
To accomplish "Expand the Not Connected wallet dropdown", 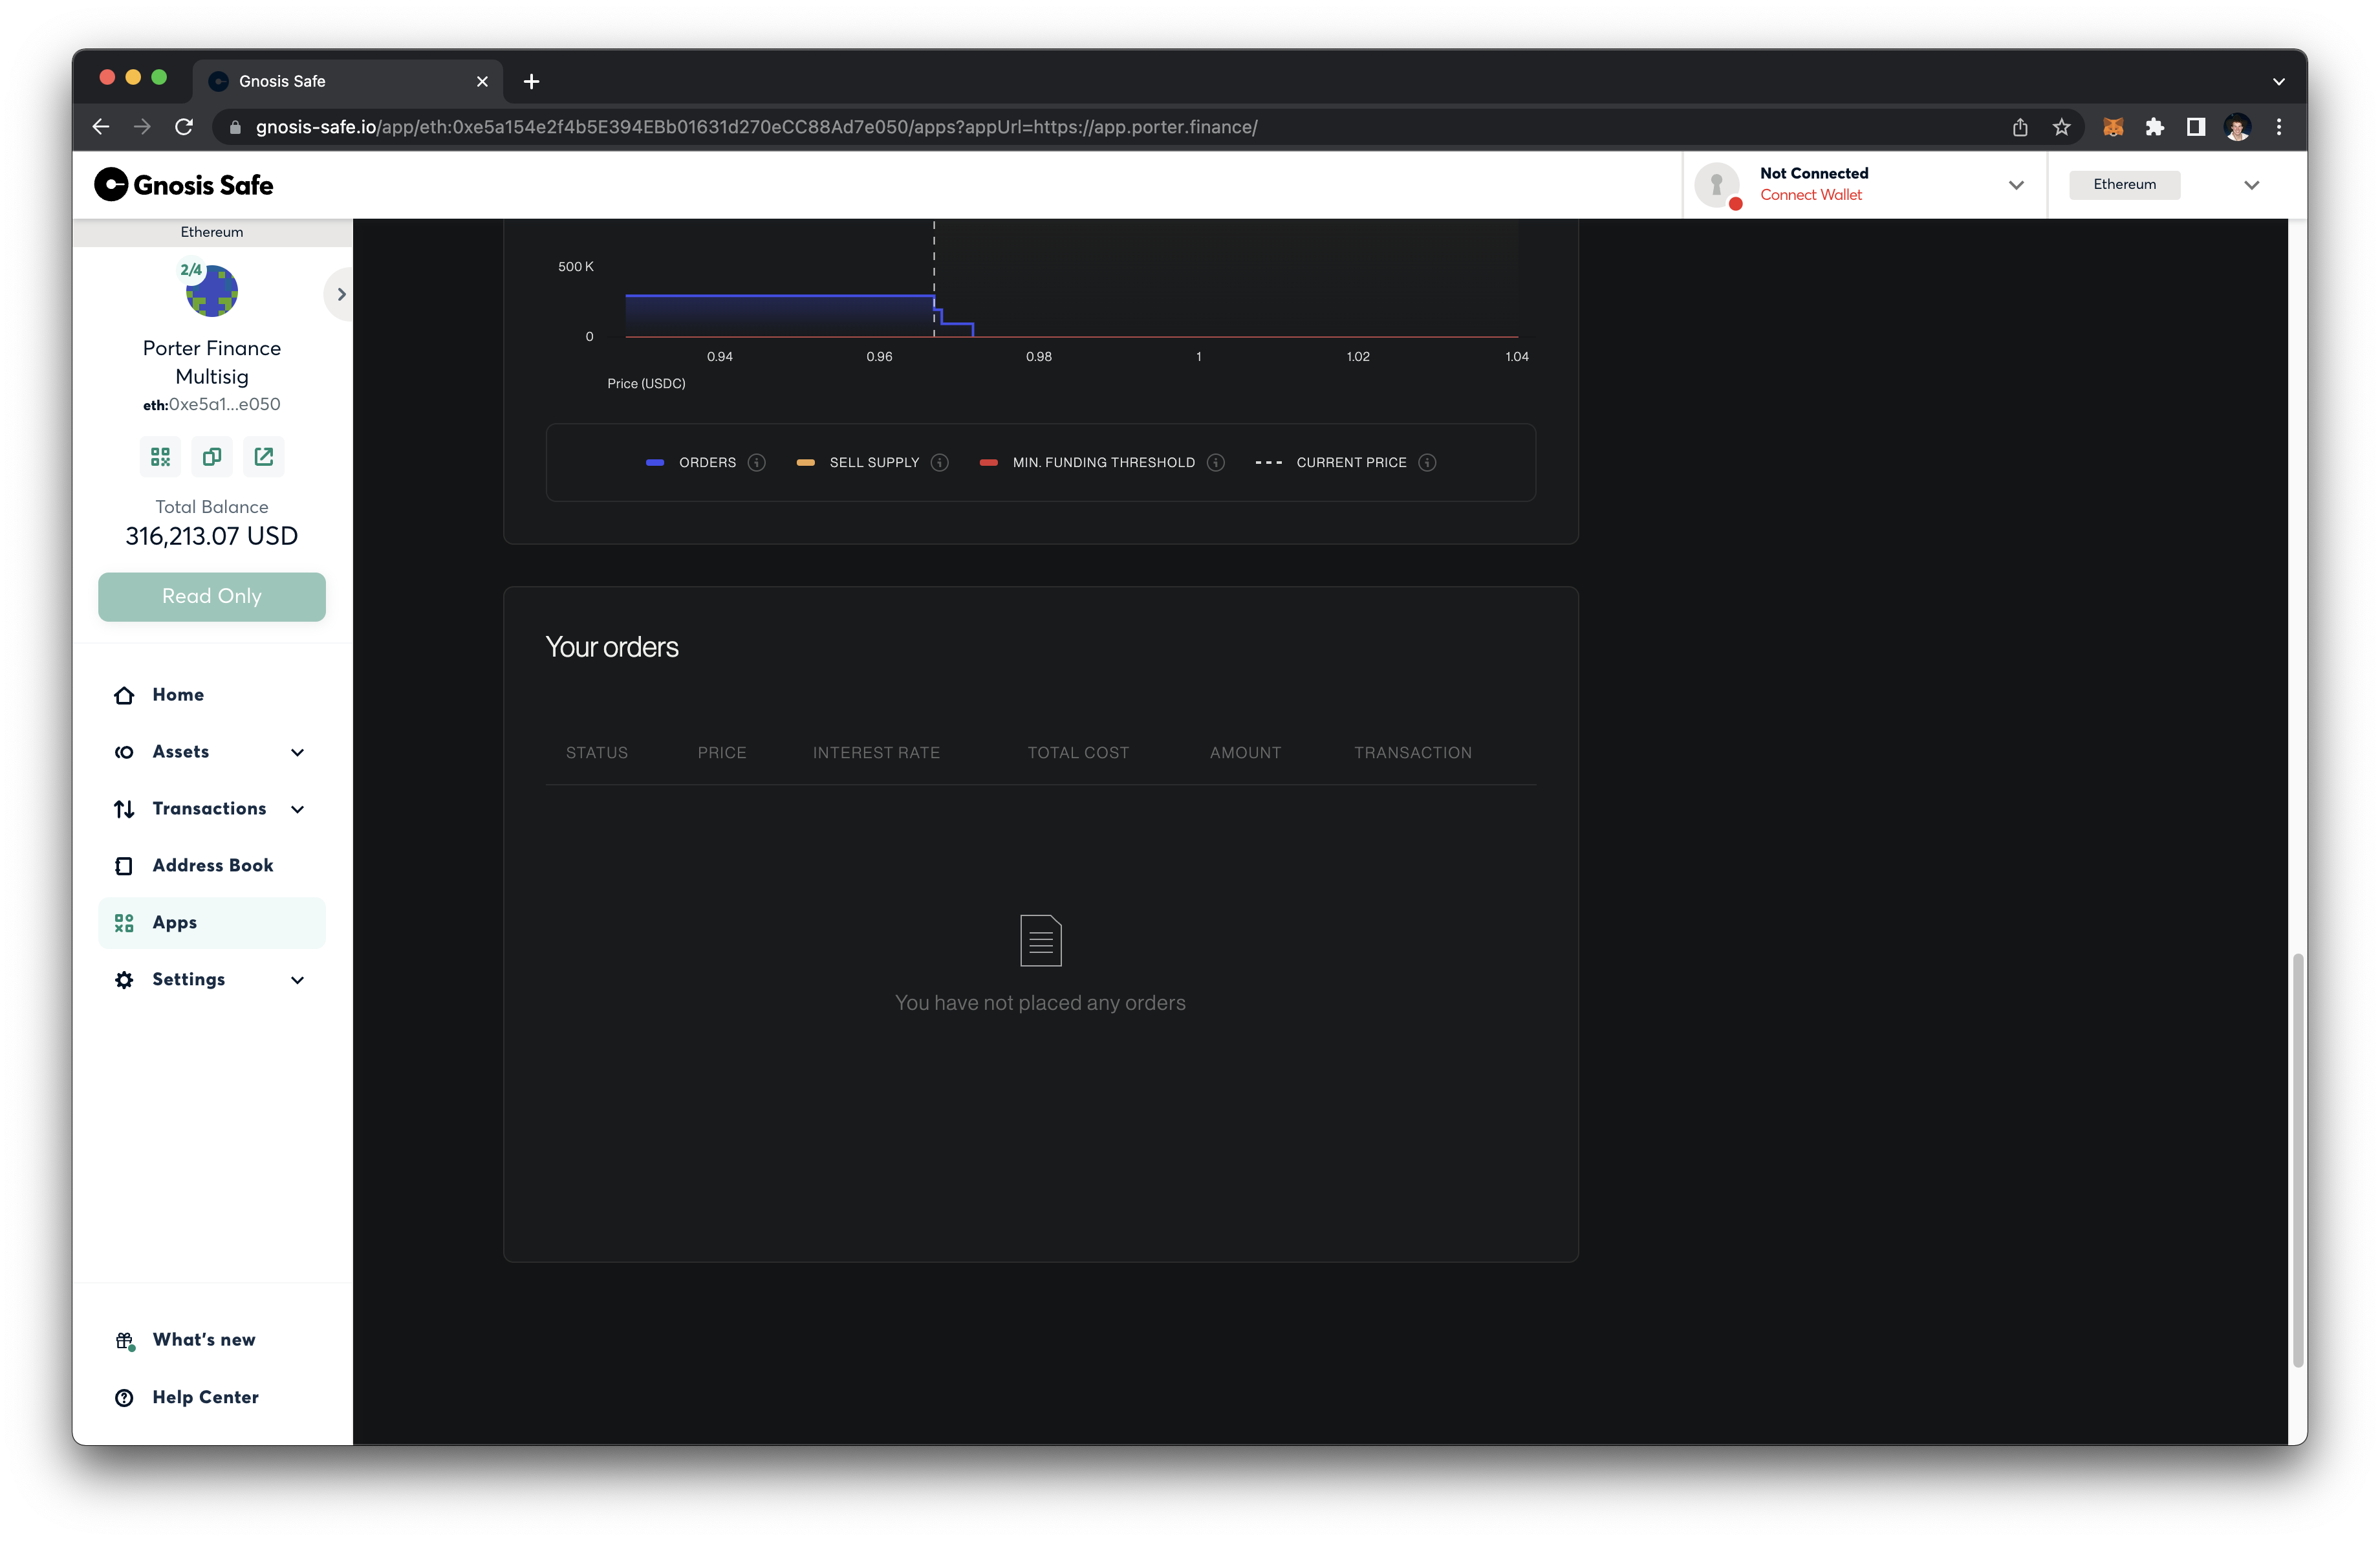I will pyautogui.click(x=2016, y=185).
